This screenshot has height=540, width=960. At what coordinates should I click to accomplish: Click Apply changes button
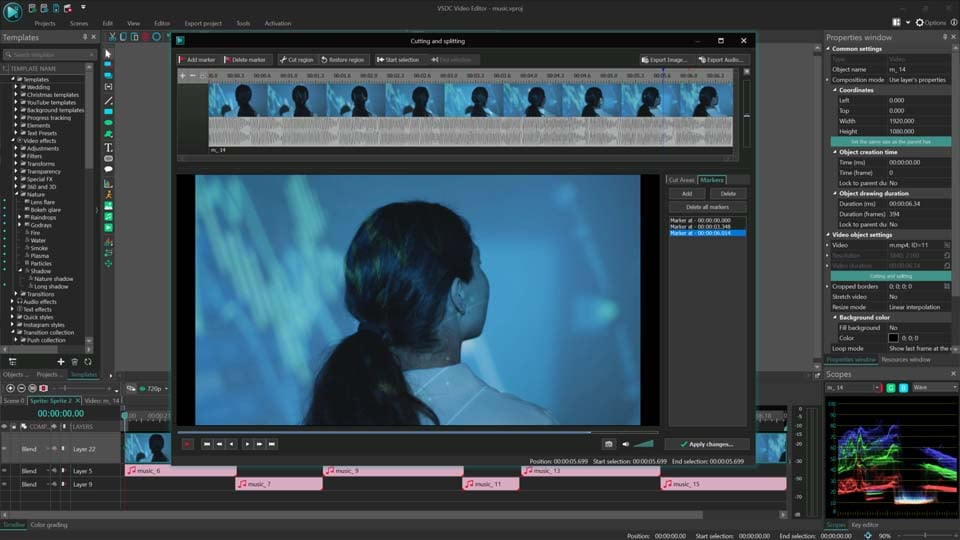707,444
